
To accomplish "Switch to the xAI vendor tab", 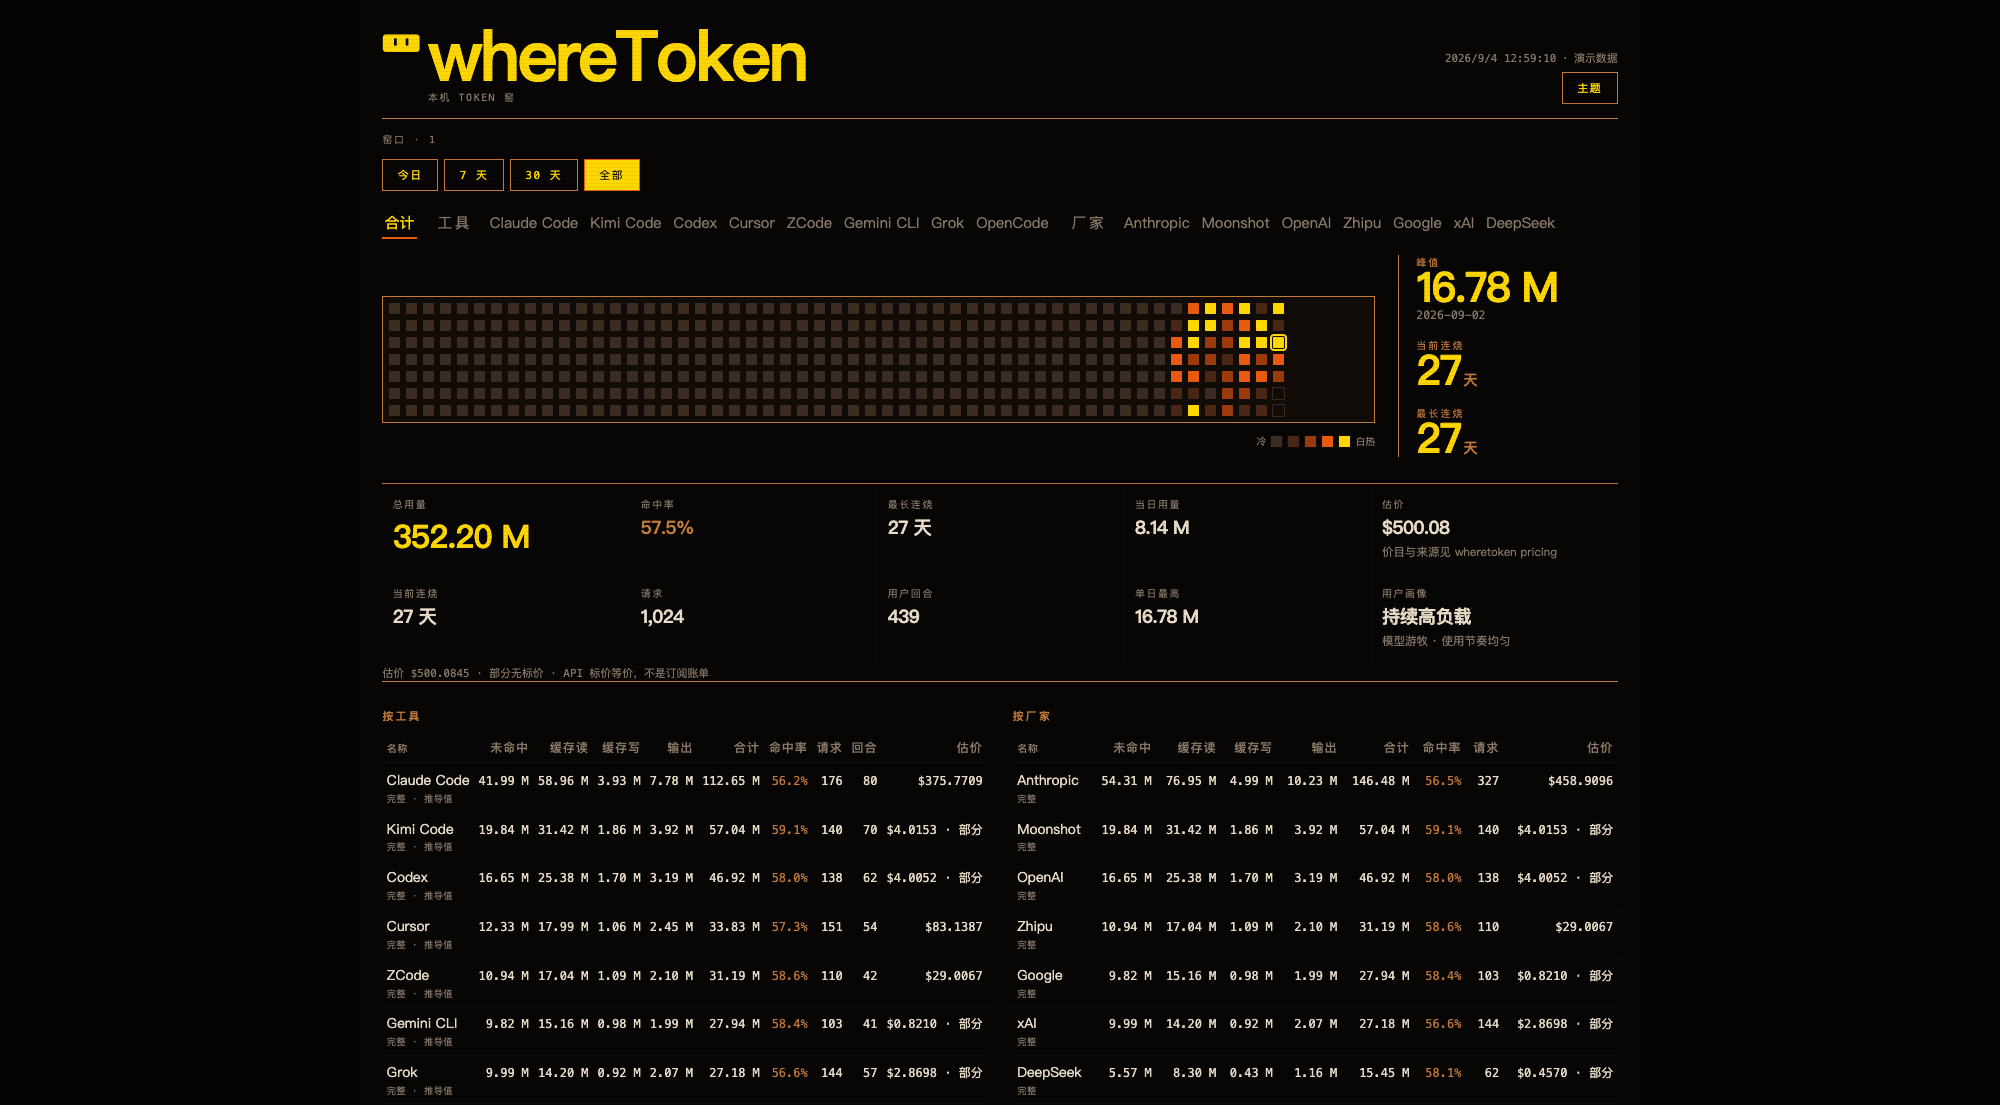I will pos(1463,223).
